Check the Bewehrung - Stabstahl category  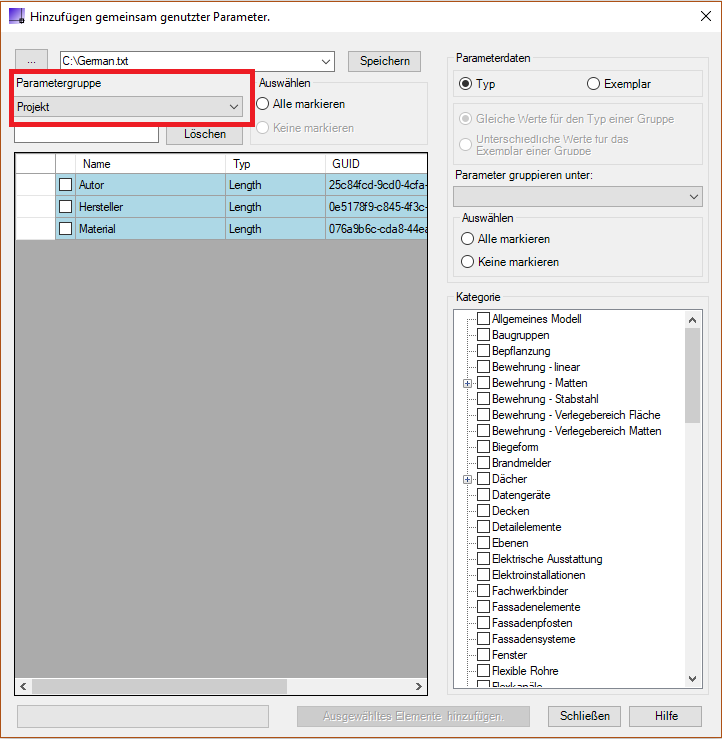(484, 399)
